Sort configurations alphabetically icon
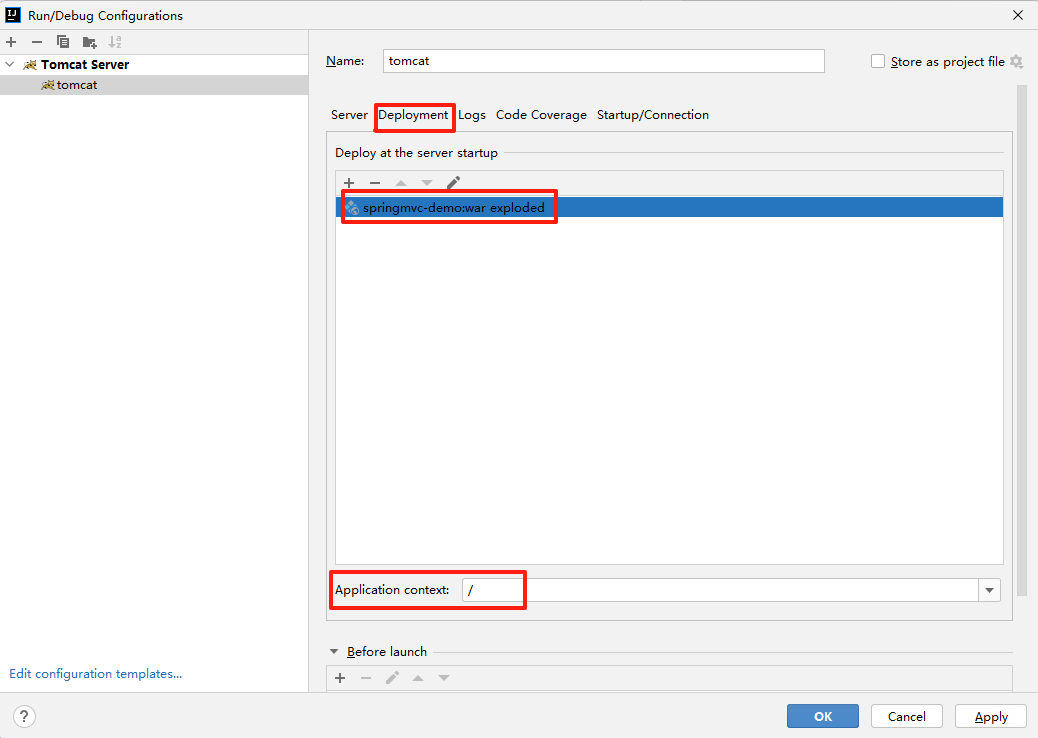The width and height of the screenshot is (1038, 738). click(x=115, y=42)
